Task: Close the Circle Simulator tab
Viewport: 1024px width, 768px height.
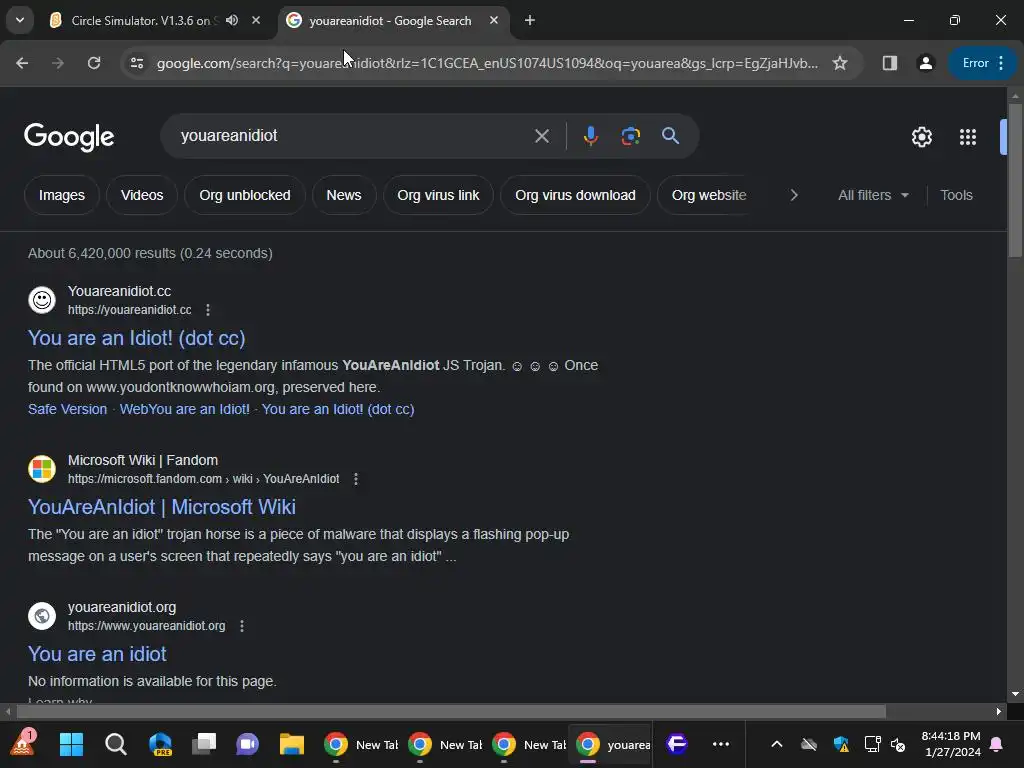Action: tap(256, 20)
